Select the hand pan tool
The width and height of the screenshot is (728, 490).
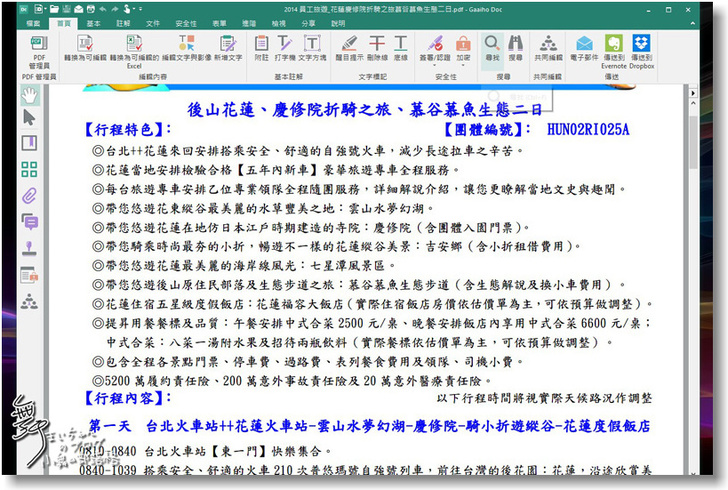point(30,96)
